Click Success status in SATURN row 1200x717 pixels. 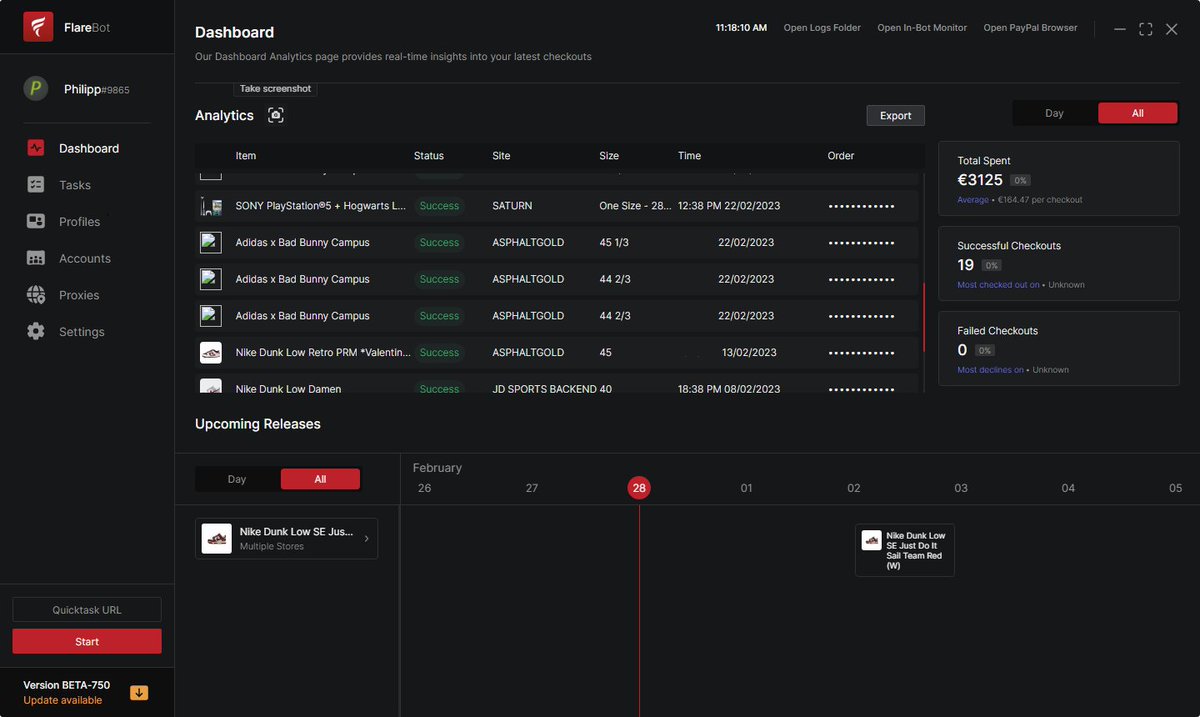click(439, 206)
